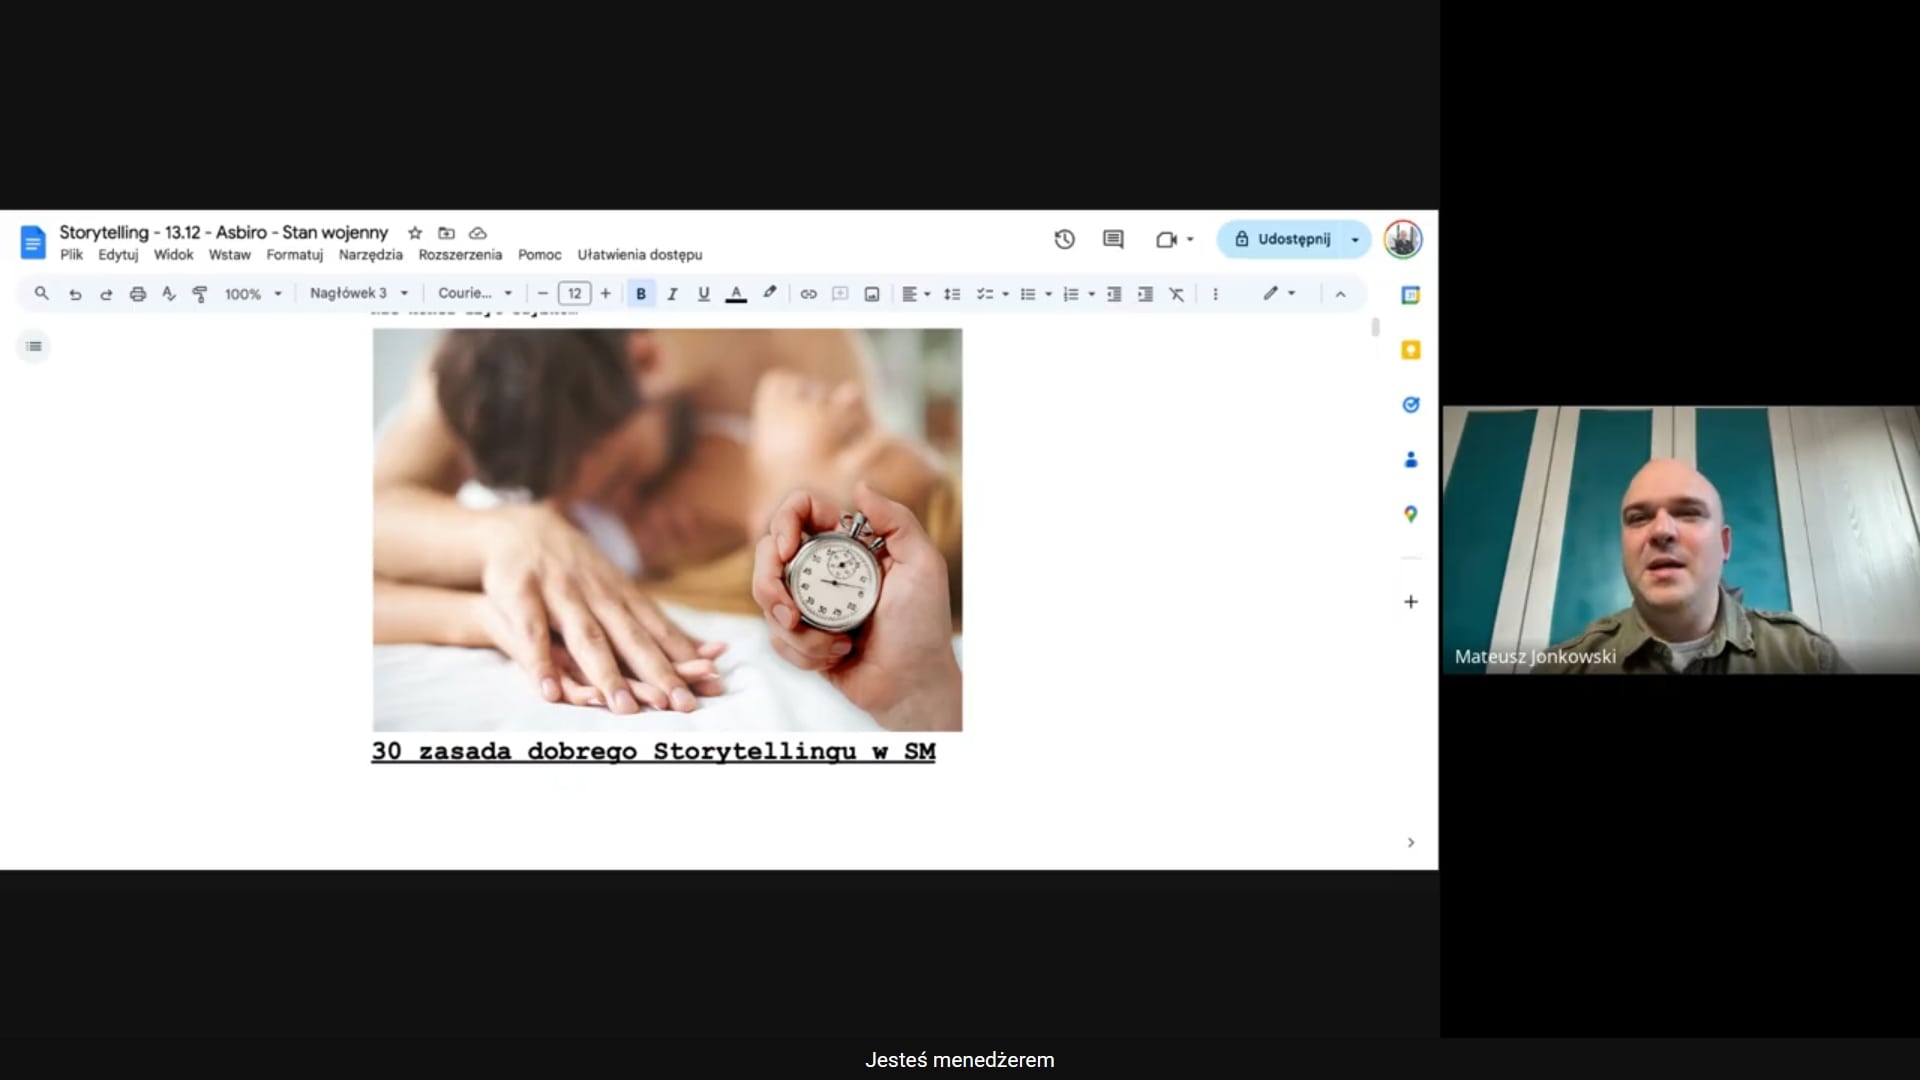Toggle underline formatting
1920x1080 pixels.
point(704,294)
